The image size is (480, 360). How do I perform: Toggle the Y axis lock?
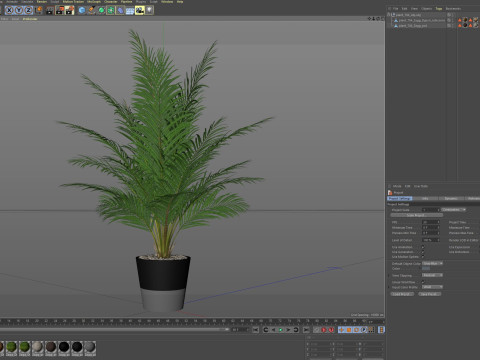coord(19,10)
